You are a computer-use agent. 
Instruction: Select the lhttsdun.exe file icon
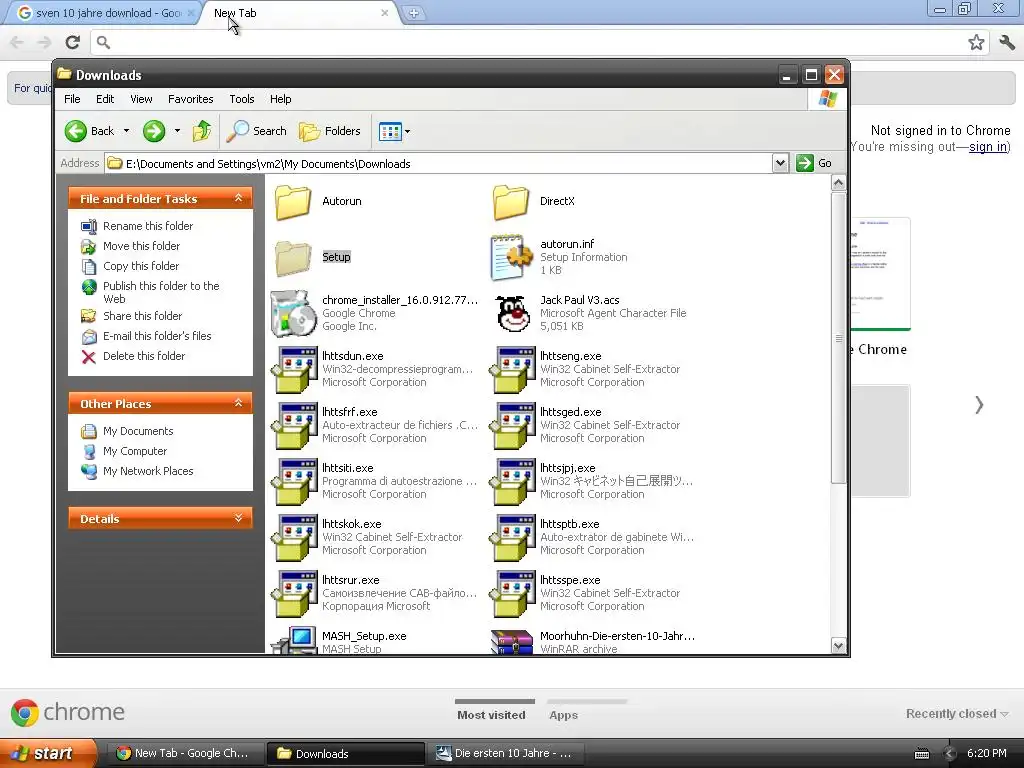point(293,370)
